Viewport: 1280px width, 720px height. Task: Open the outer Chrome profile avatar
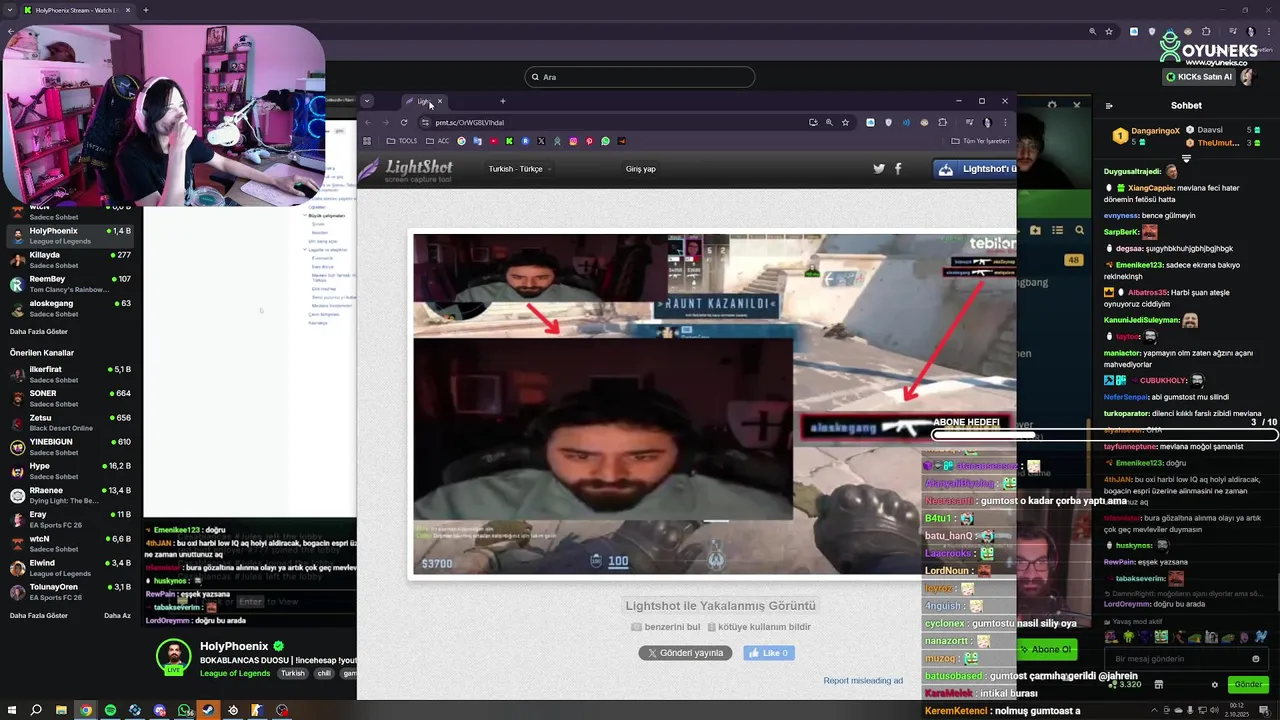1250,31
